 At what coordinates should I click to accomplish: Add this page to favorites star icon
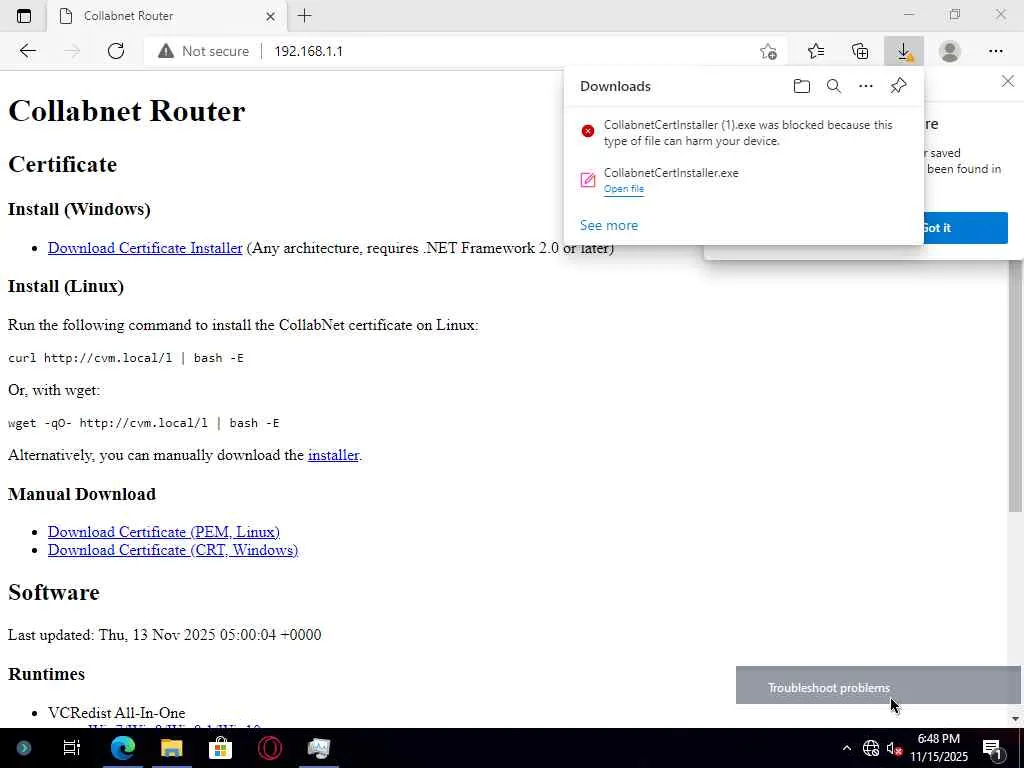[768, 51]
